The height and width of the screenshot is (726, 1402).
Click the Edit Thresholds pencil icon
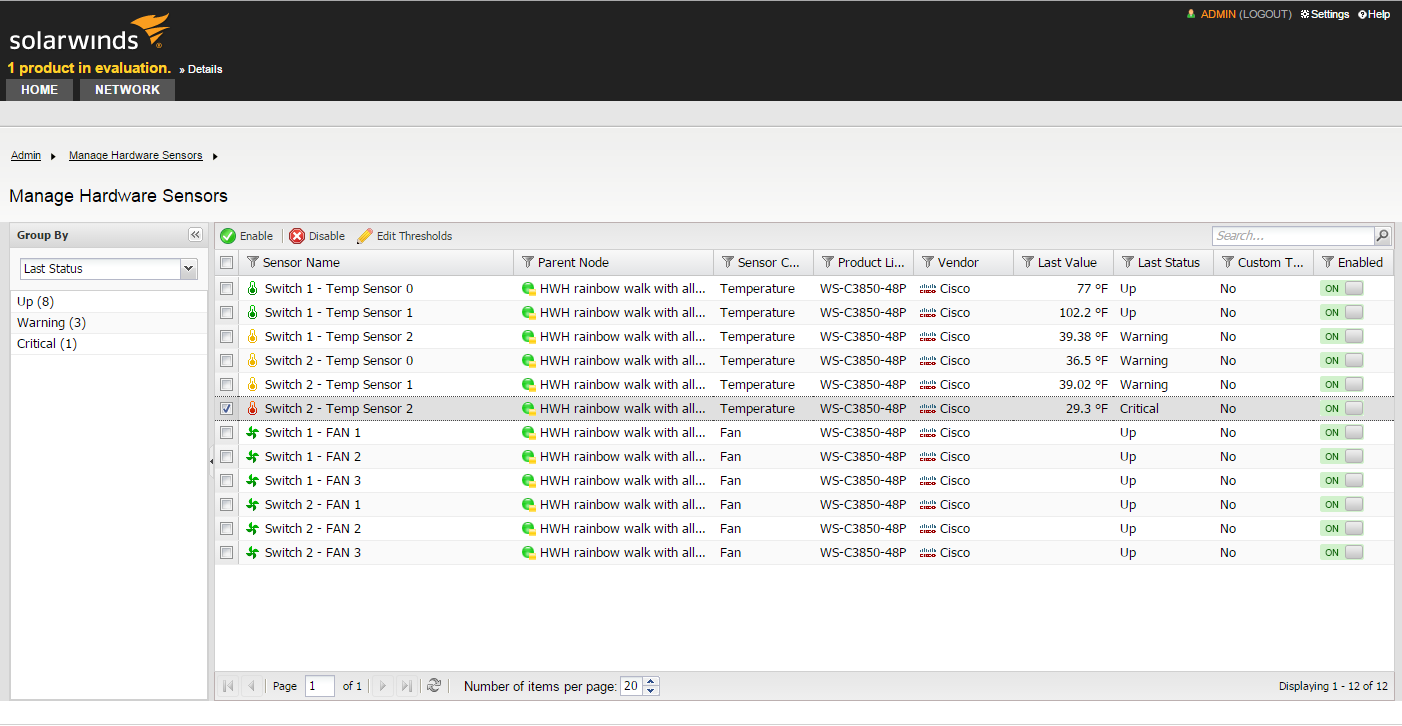point(365,236)
